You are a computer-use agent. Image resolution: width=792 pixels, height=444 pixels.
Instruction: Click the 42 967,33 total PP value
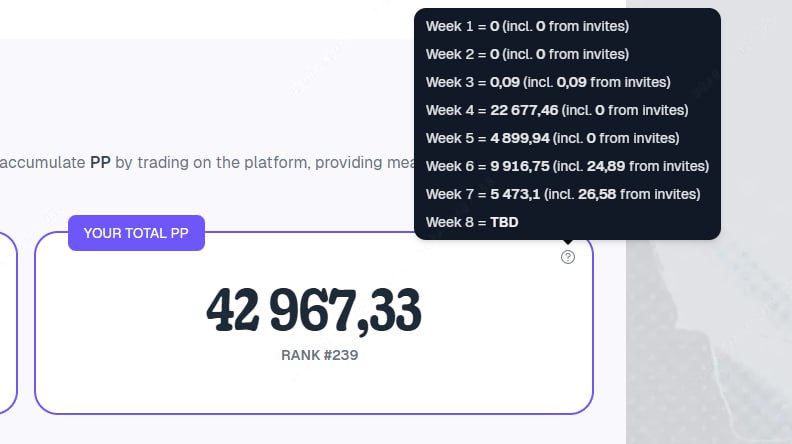314,310
